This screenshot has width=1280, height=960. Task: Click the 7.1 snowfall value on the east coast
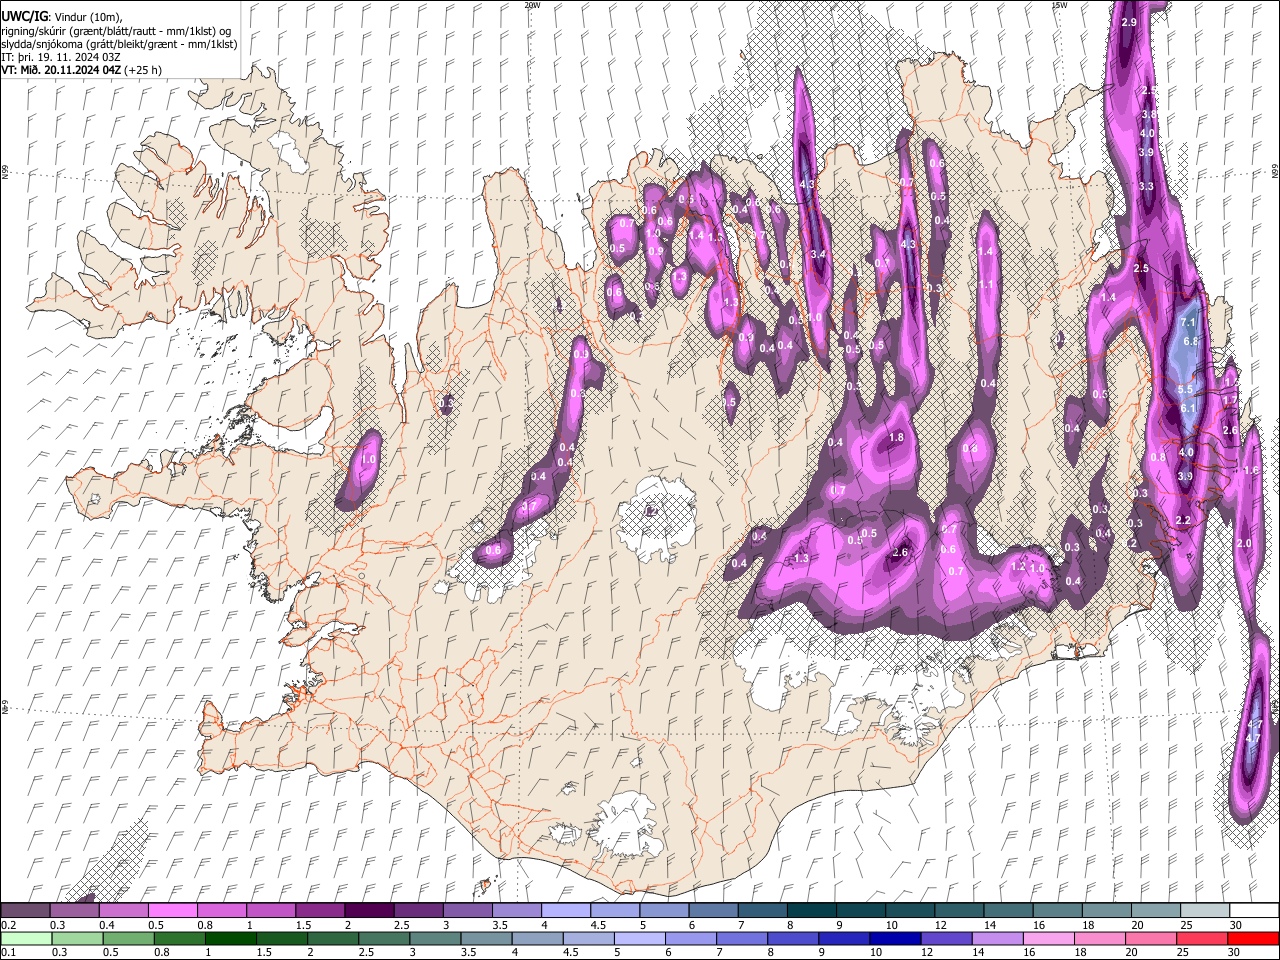tap(1188, 322)
